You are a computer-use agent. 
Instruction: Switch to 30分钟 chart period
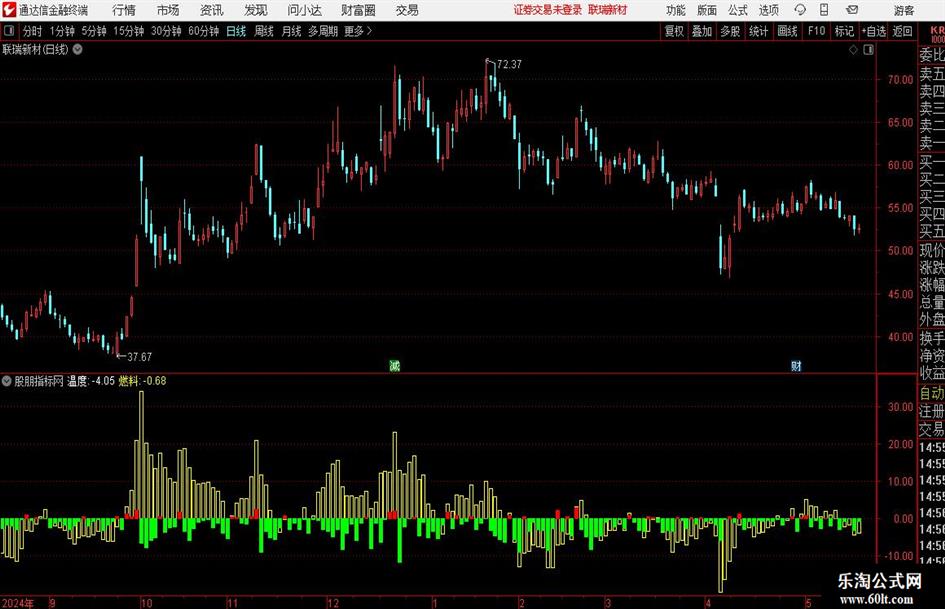[x=166, y=31]
